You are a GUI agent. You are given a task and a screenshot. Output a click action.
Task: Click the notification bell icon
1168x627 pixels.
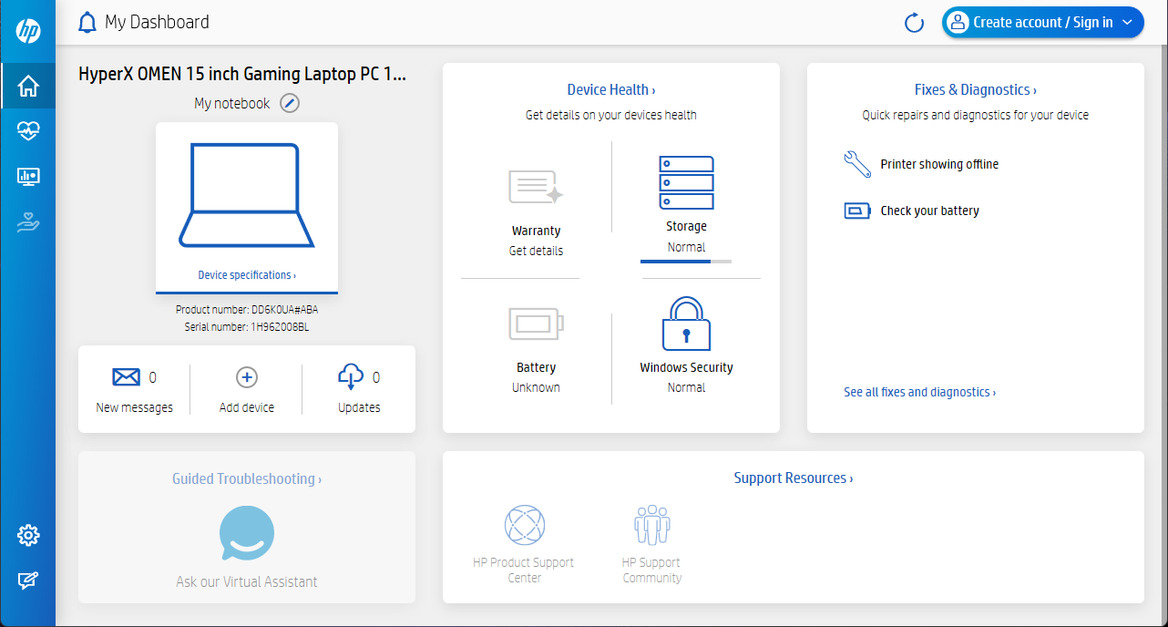(87, 22)
